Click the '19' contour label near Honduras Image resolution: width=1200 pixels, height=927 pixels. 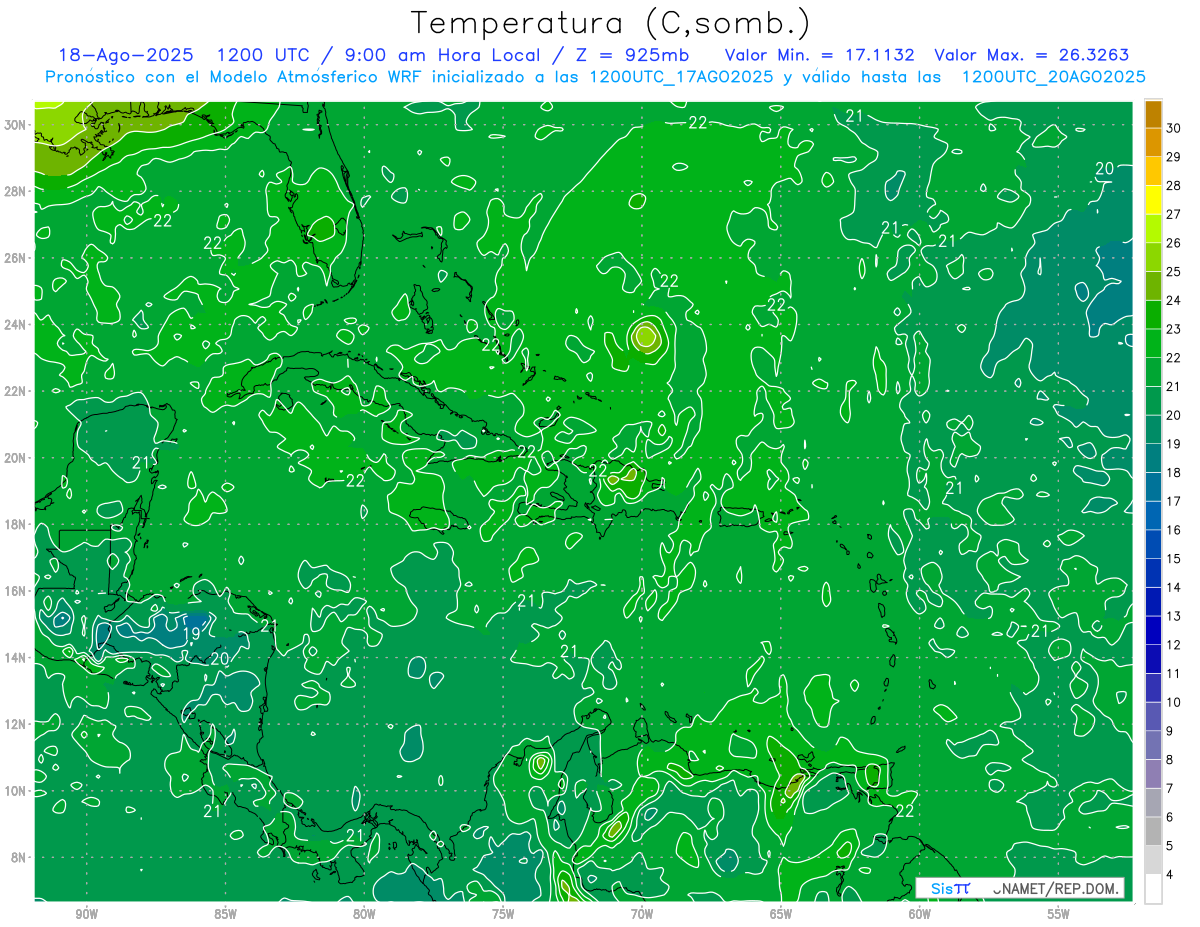pos(191,634)
